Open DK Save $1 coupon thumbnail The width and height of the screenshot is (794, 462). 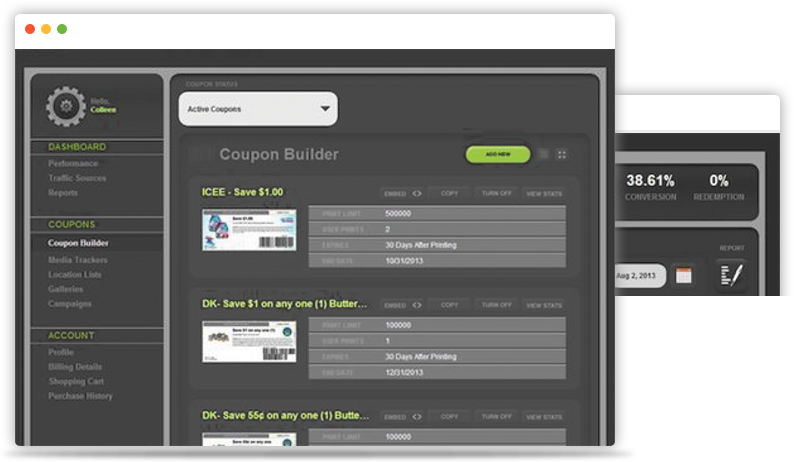pyautogui.click(x=249, y=341)
